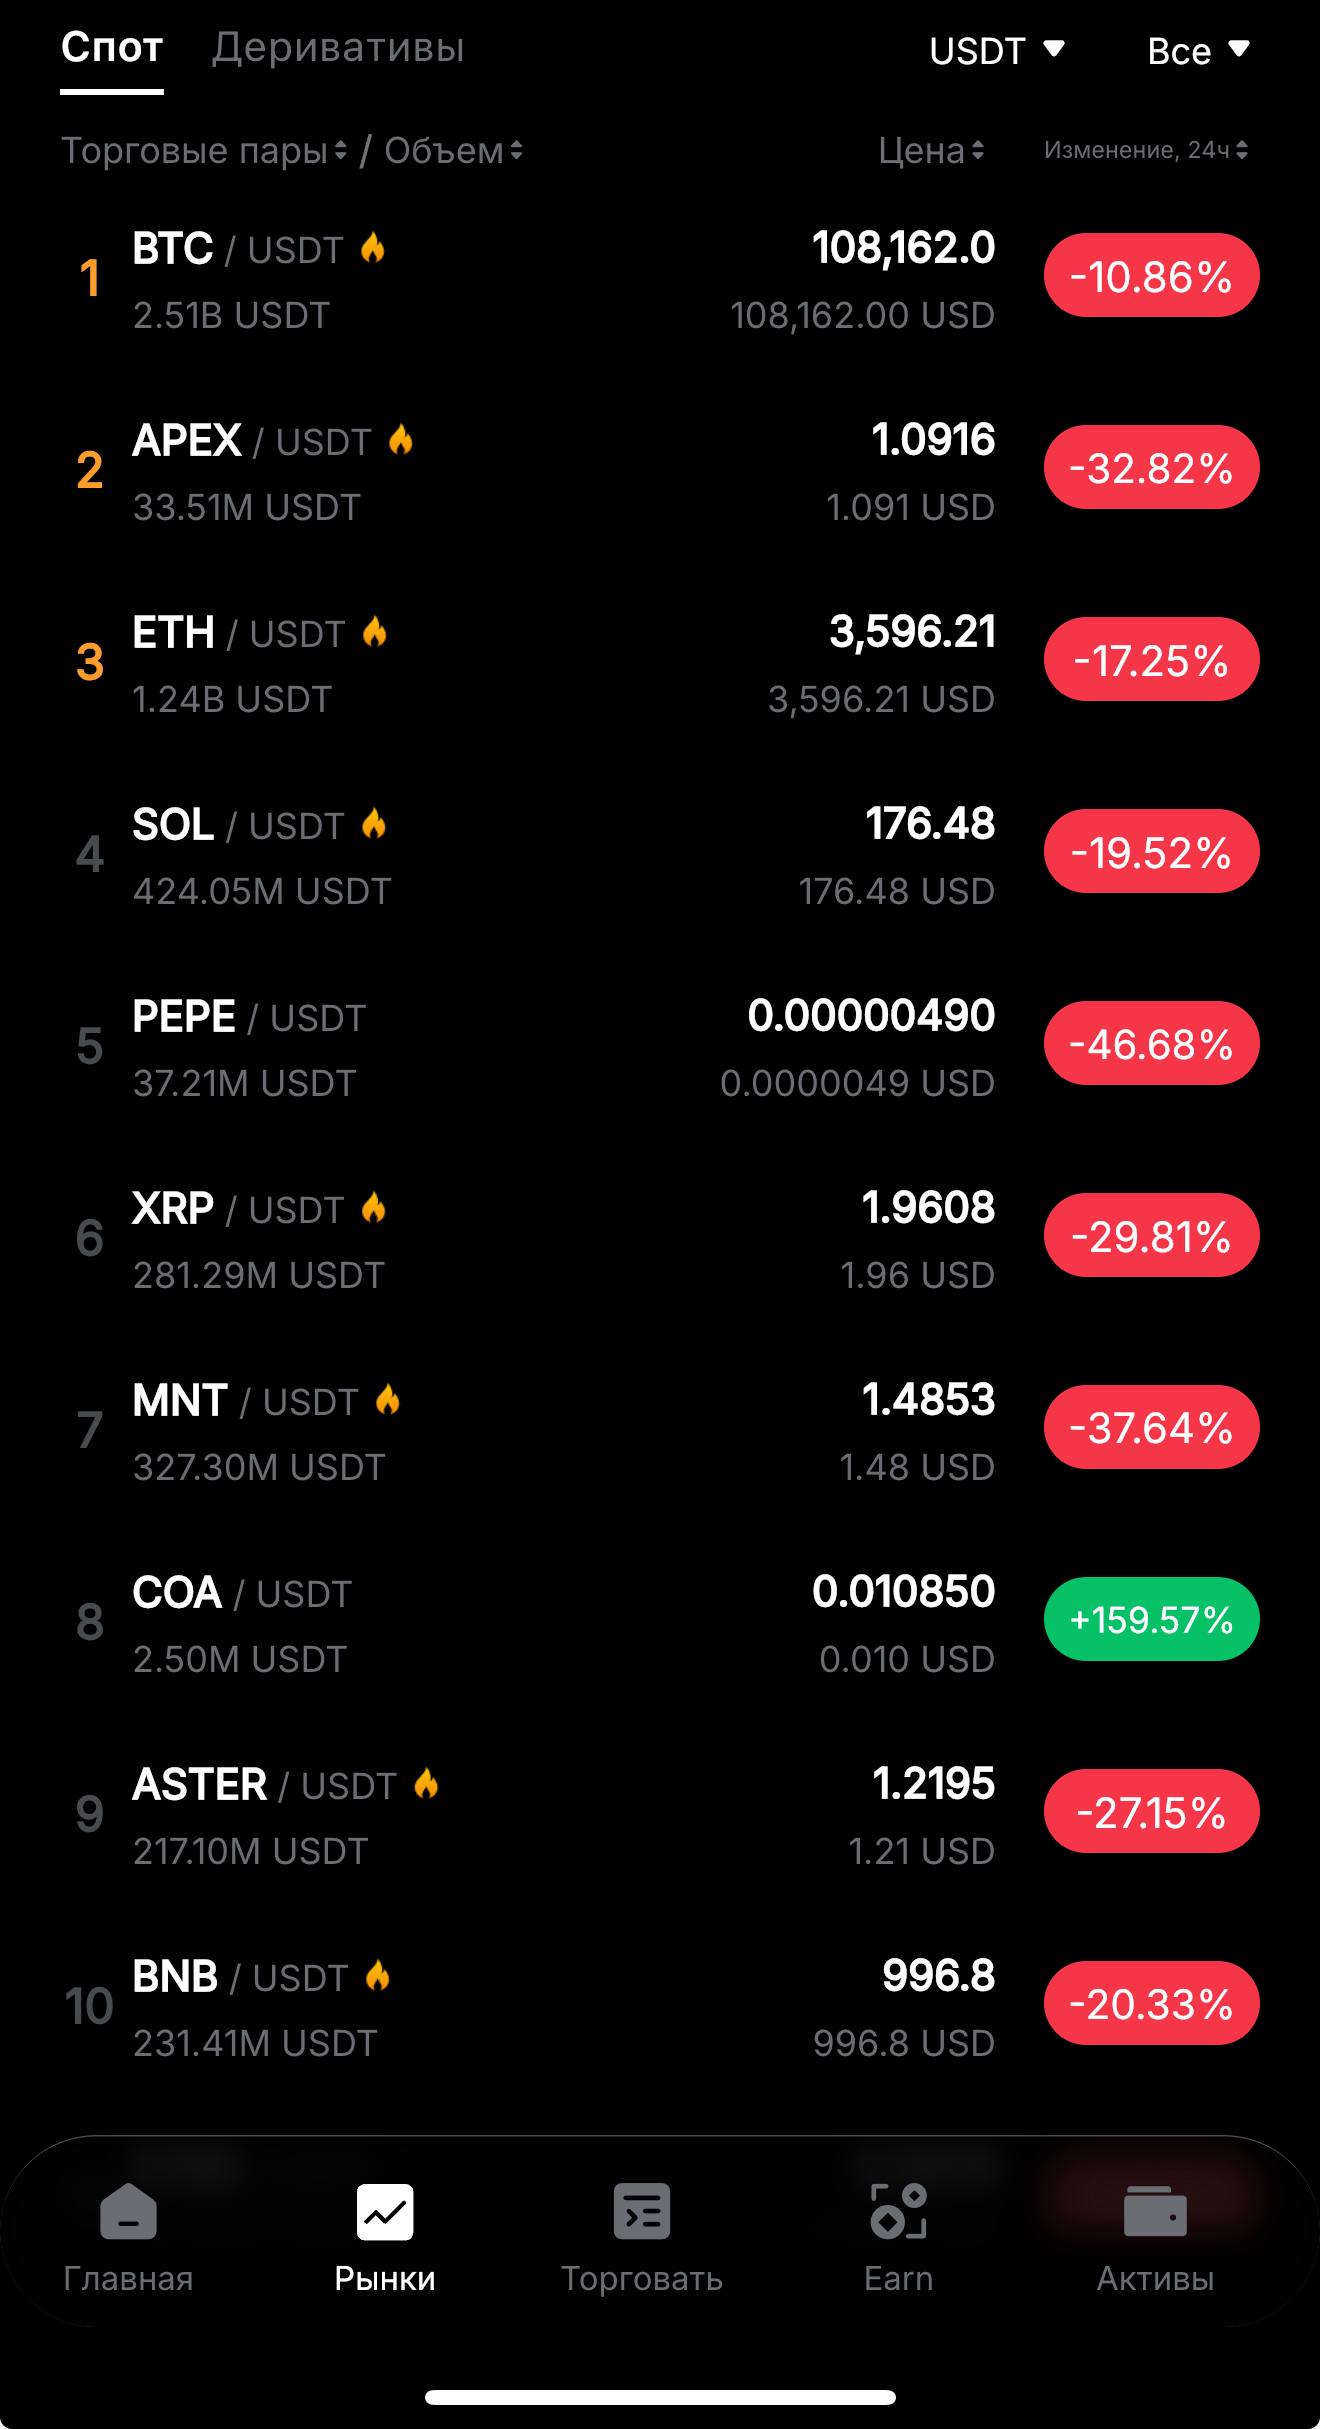The image size is (1320, 2429).
Task: Toggle COA +159.57% green change badge
Action: pos(1151,1619)
